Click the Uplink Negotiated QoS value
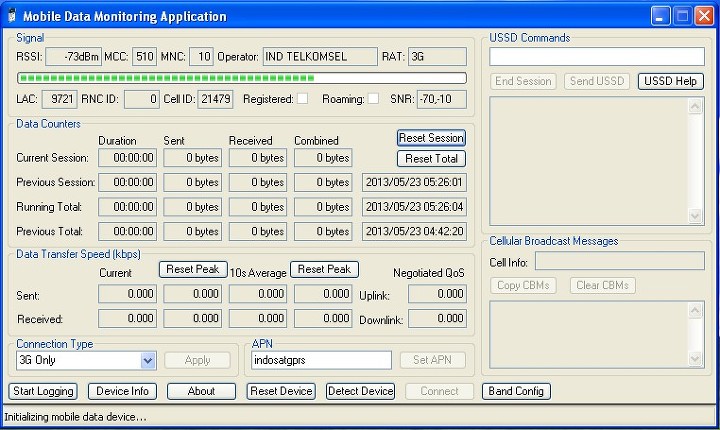This screenshot has width=720, height=430. click(x=437, y=294)
